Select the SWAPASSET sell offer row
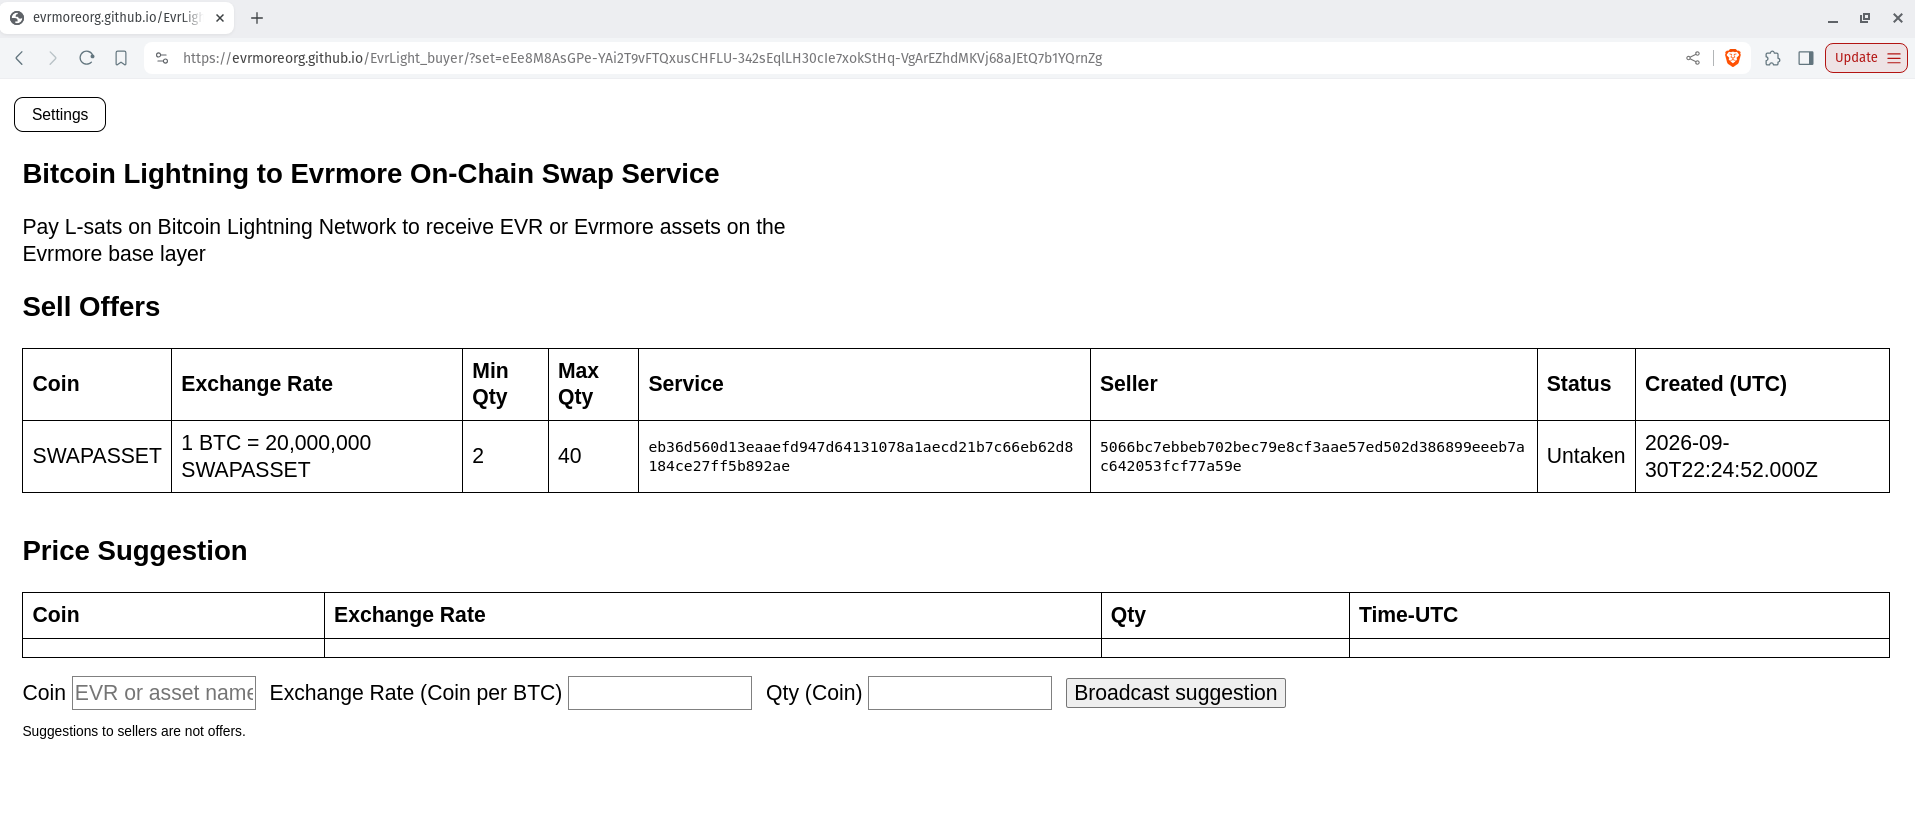 tap(956, 456)
